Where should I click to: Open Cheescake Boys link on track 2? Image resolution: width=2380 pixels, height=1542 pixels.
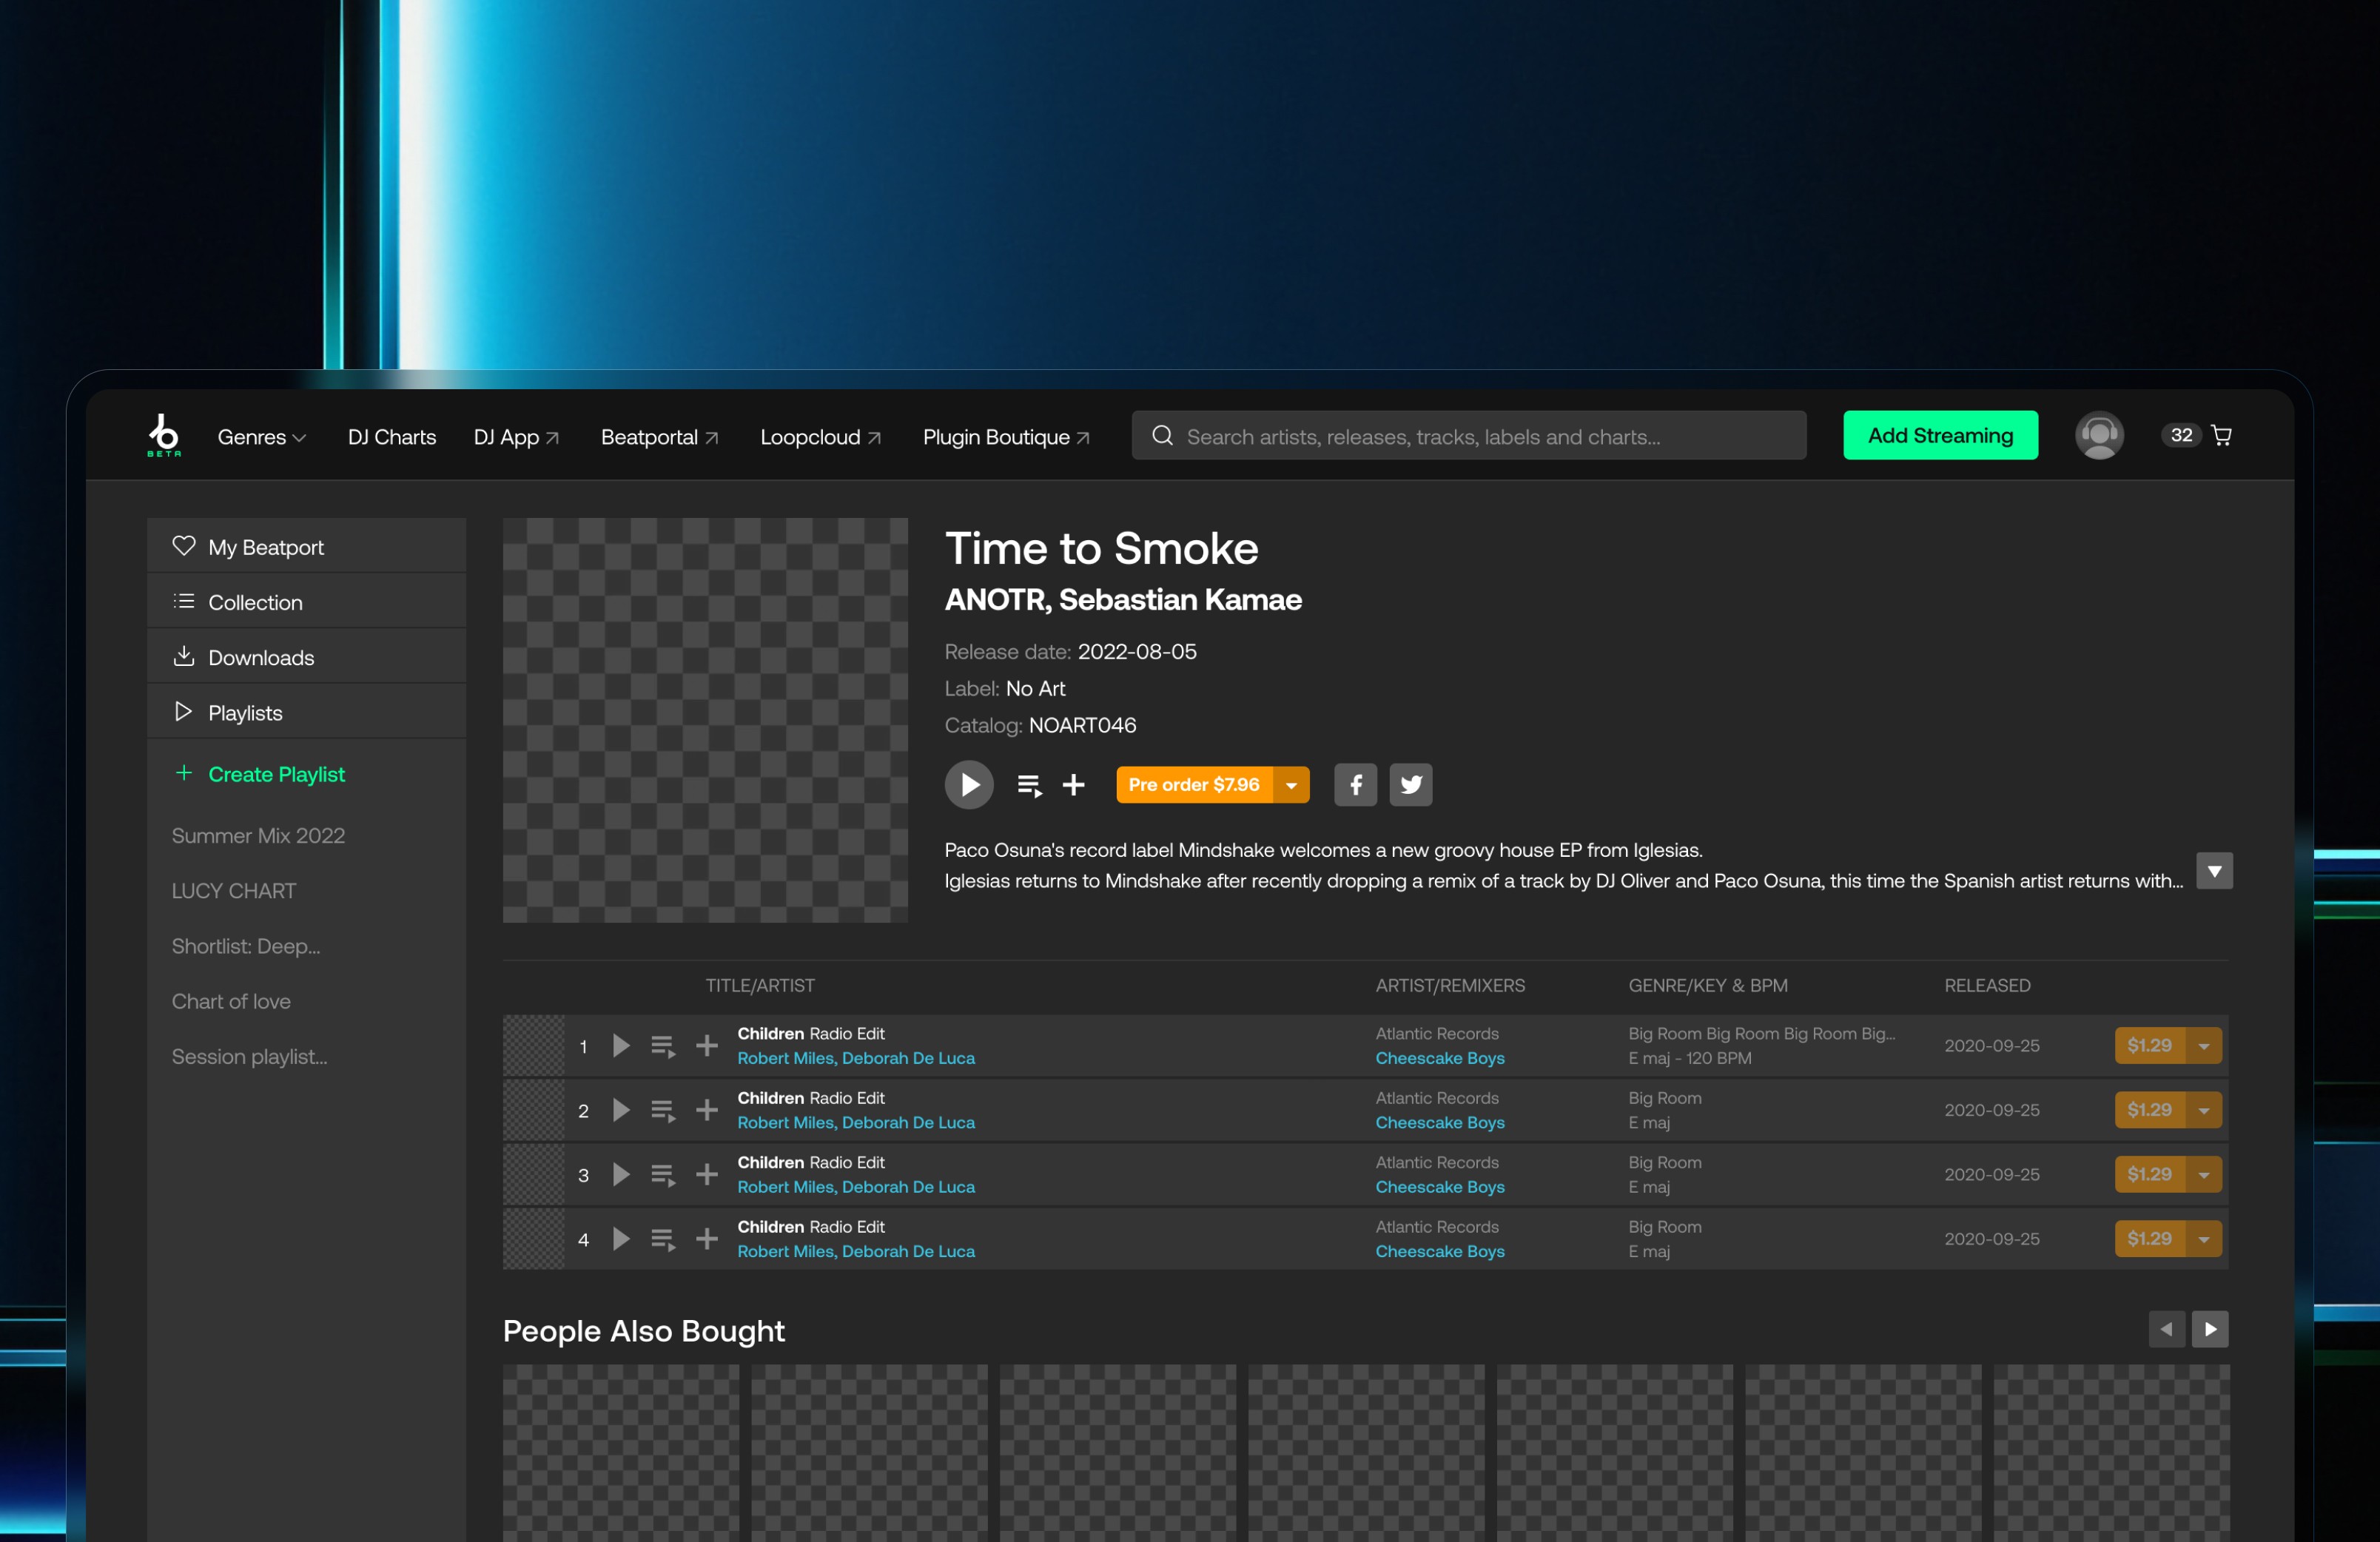pos(1440,1123)
